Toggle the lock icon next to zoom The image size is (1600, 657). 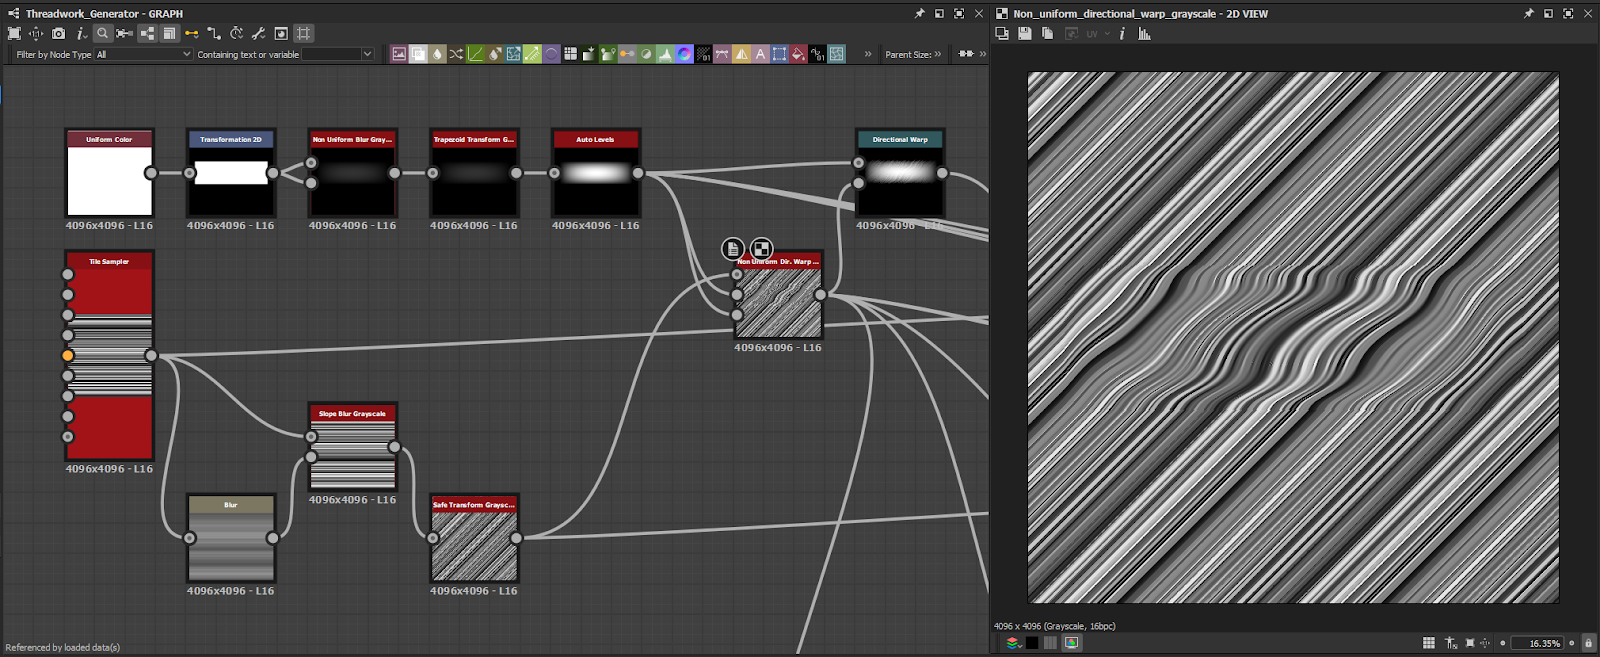click(x=1588, y=643)
